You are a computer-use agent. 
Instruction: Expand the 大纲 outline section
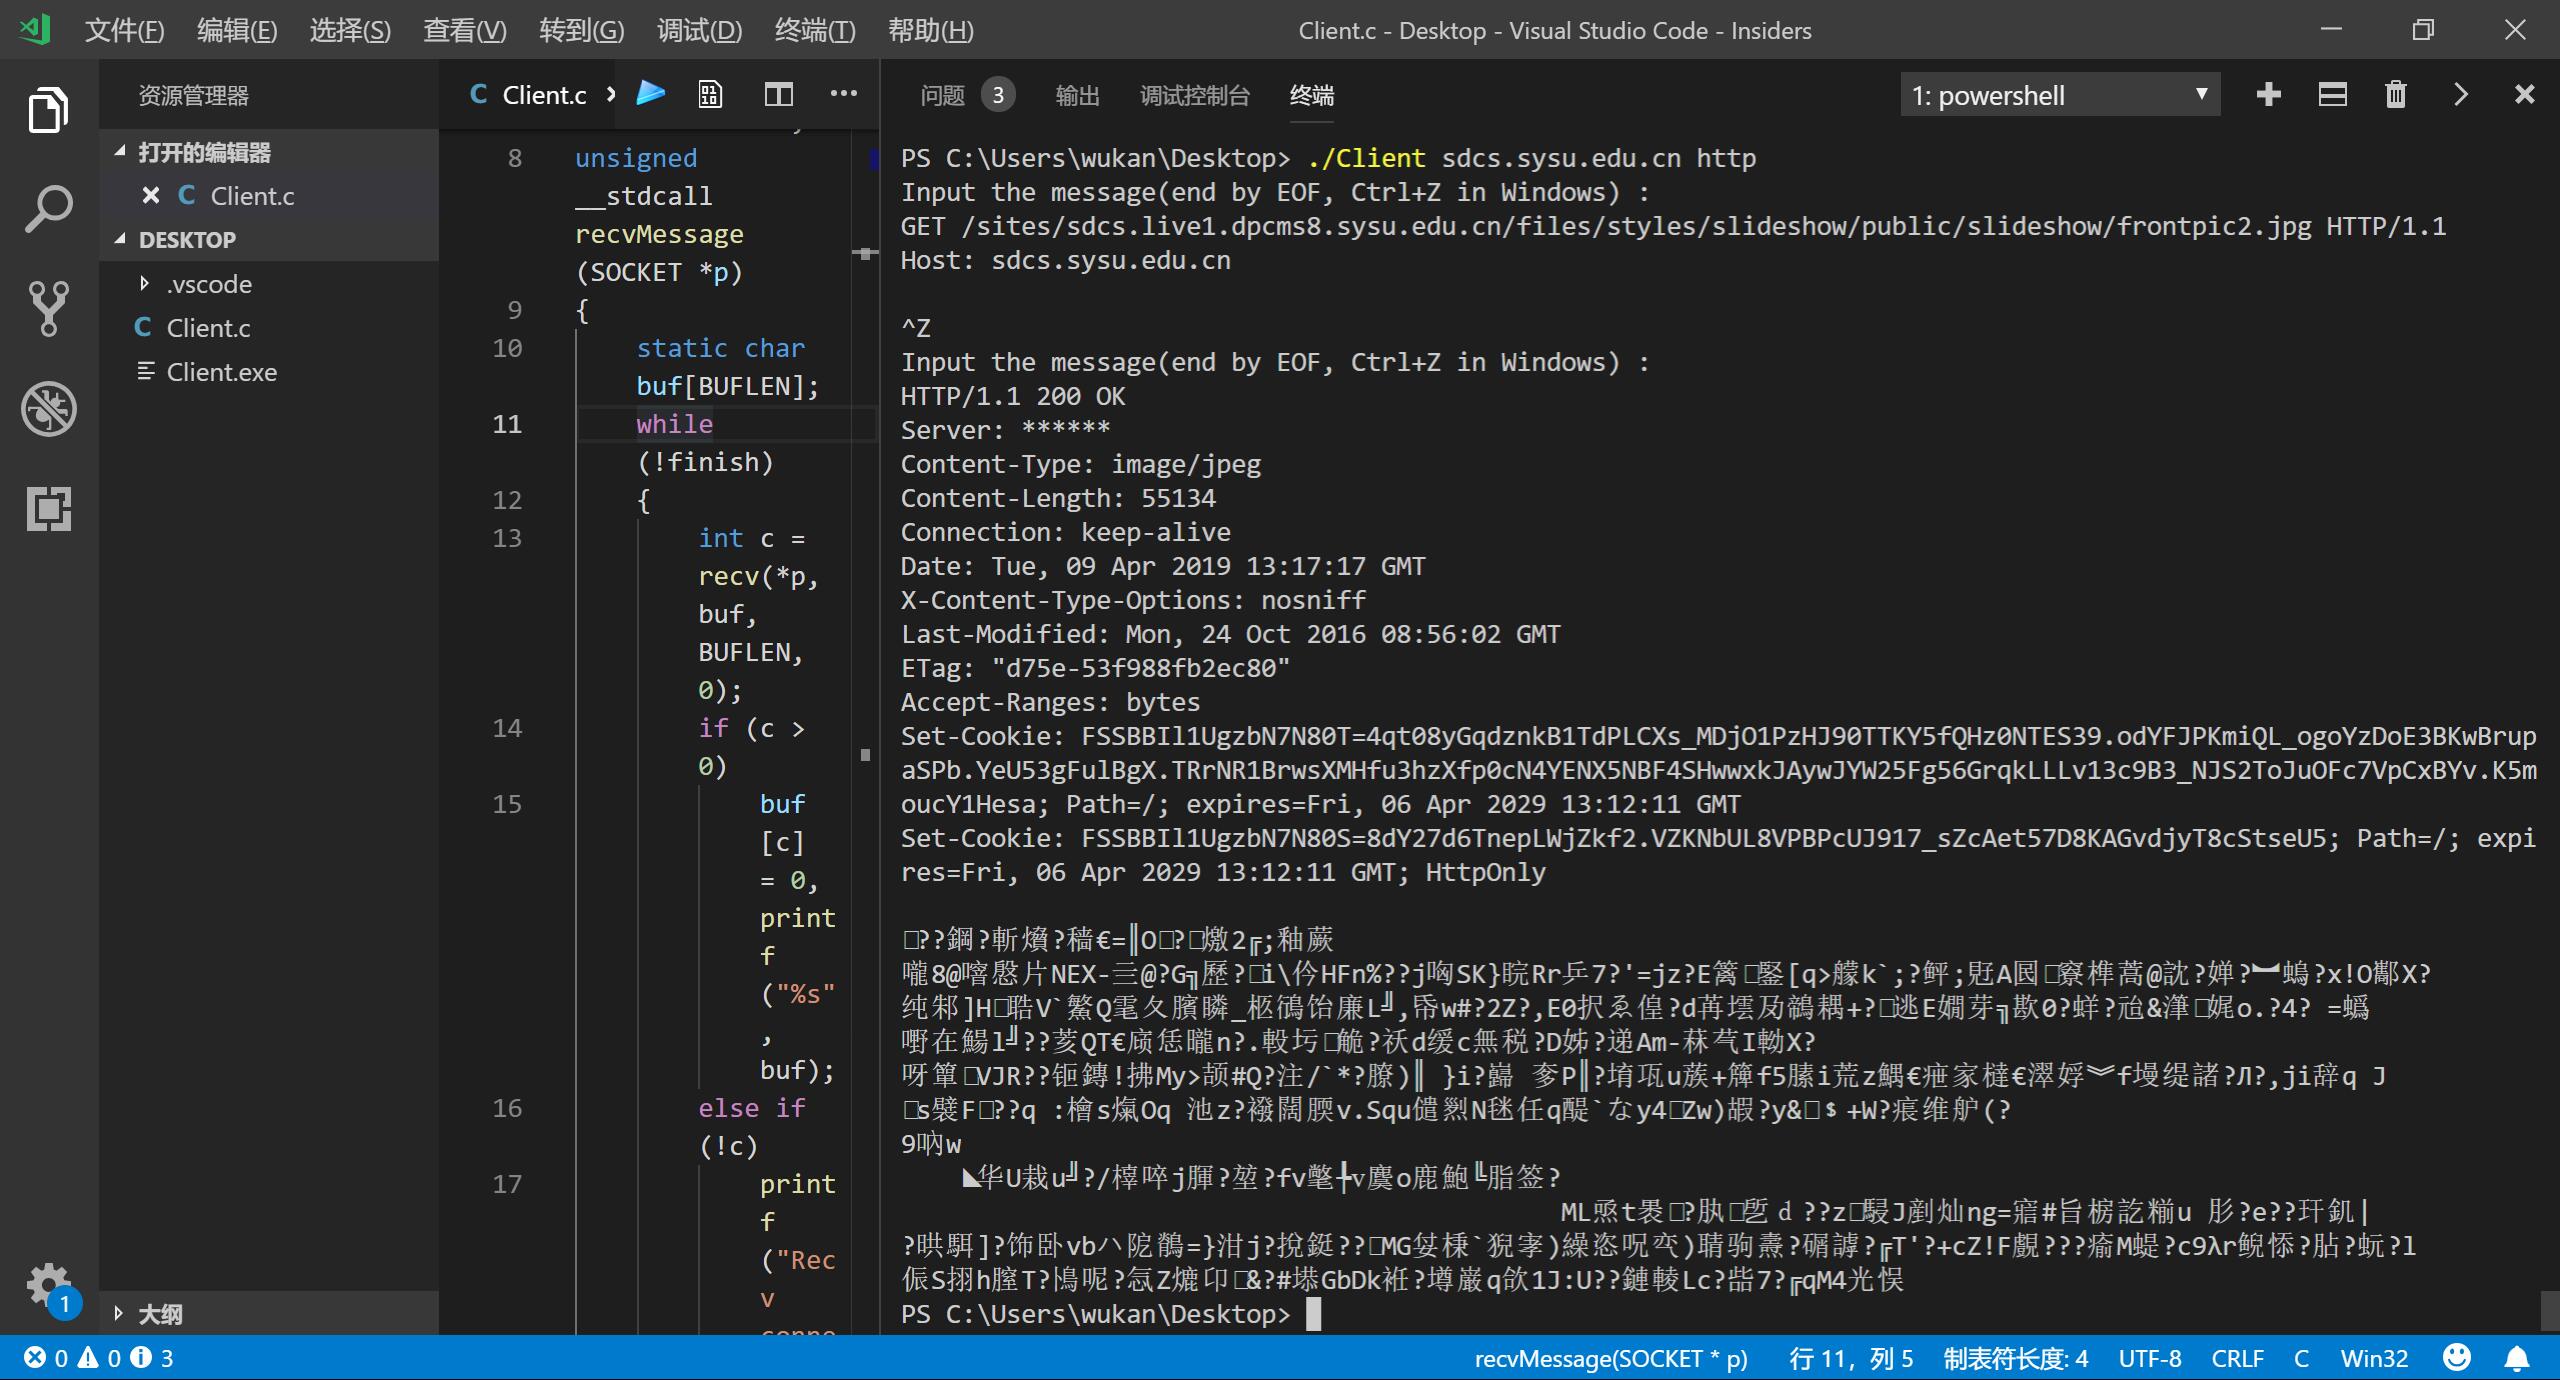coord(159,1313)
